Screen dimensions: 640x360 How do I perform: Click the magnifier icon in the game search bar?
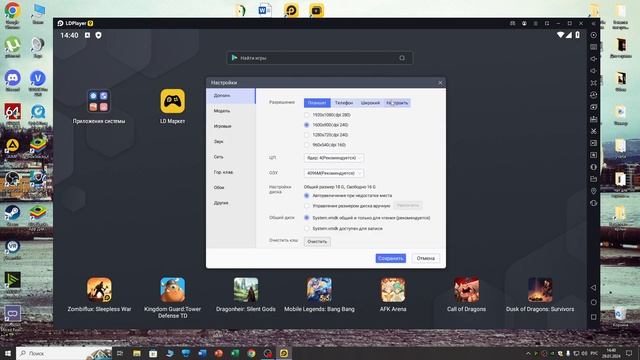coord(402,58)
